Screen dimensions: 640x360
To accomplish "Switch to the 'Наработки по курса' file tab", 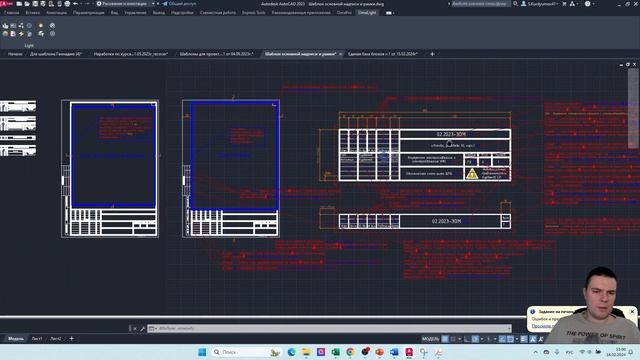I will tap(131, 54).
